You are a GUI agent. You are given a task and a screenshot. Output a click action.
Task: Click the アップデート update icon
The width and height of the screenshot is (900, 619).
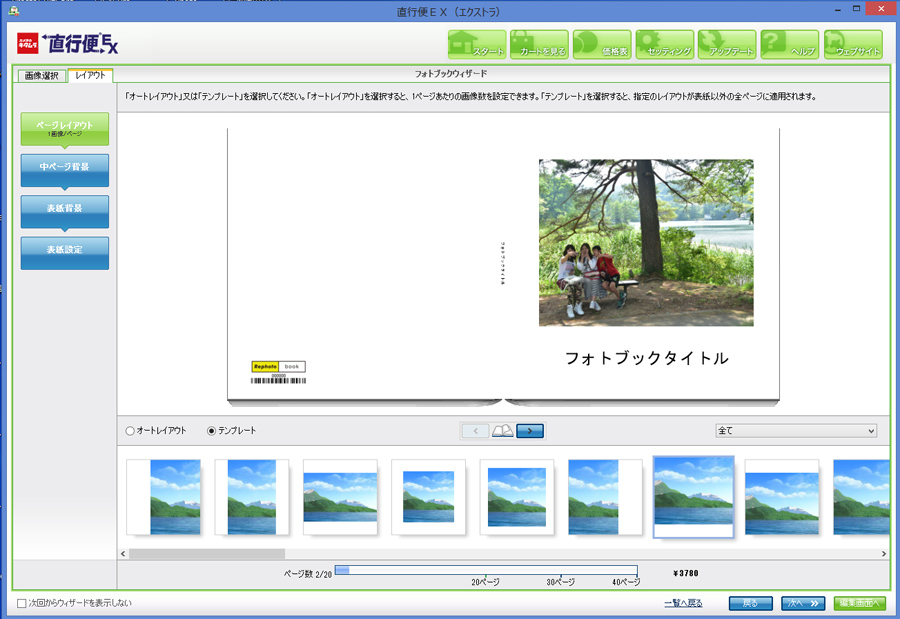pyautogui.click(x=727, y=44)
